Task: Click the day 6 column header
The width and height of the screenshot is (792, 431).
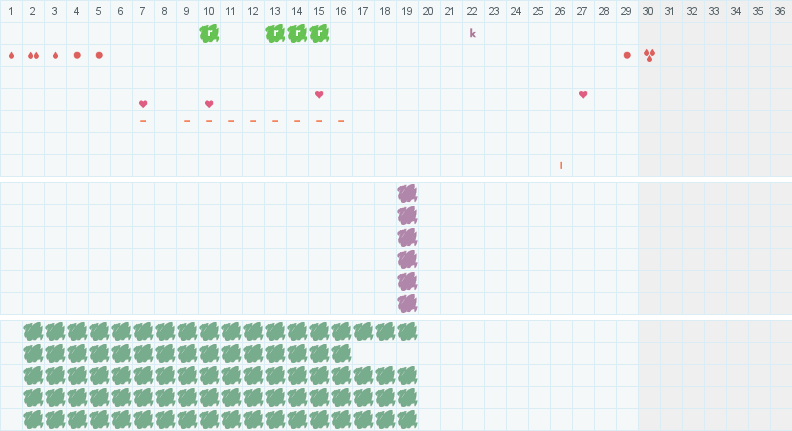Action: [x=120, y=11]
